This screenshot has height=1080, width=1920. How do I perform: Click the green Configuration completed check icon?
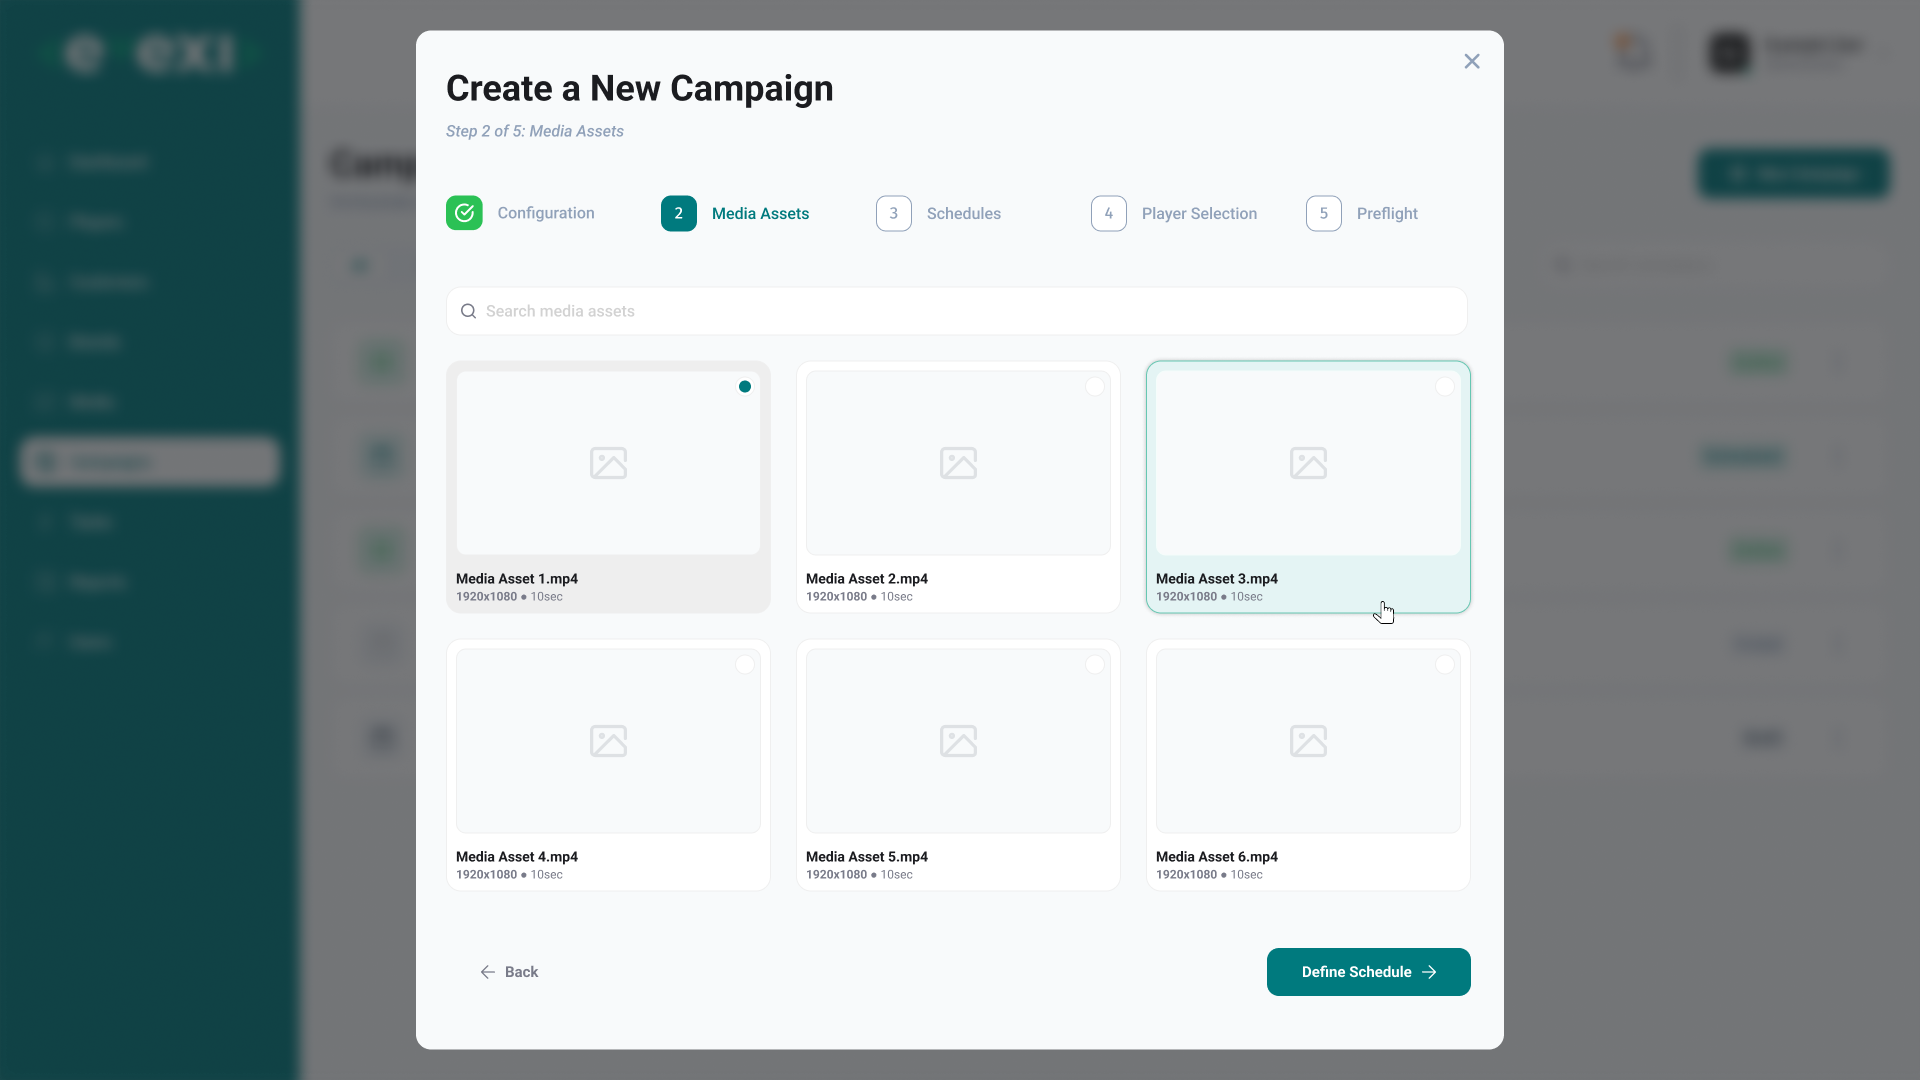tap(464, 213)
